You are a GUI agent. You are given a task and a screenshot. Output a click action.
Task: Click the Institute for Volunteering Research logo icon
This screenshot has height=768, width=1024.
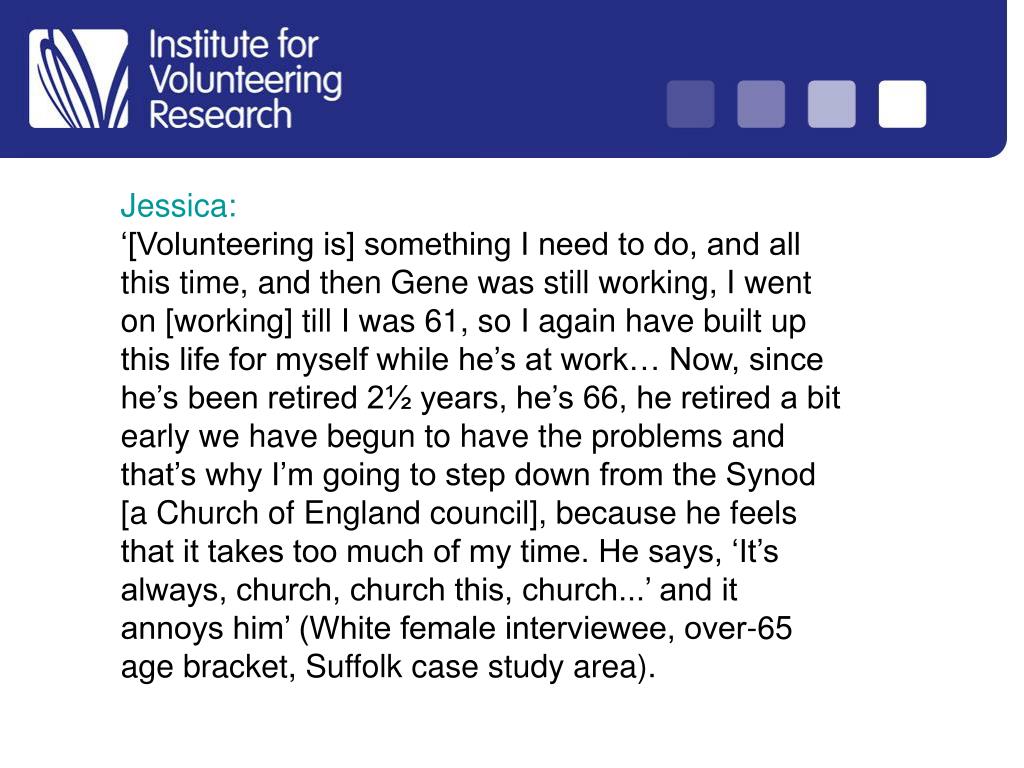78,78
